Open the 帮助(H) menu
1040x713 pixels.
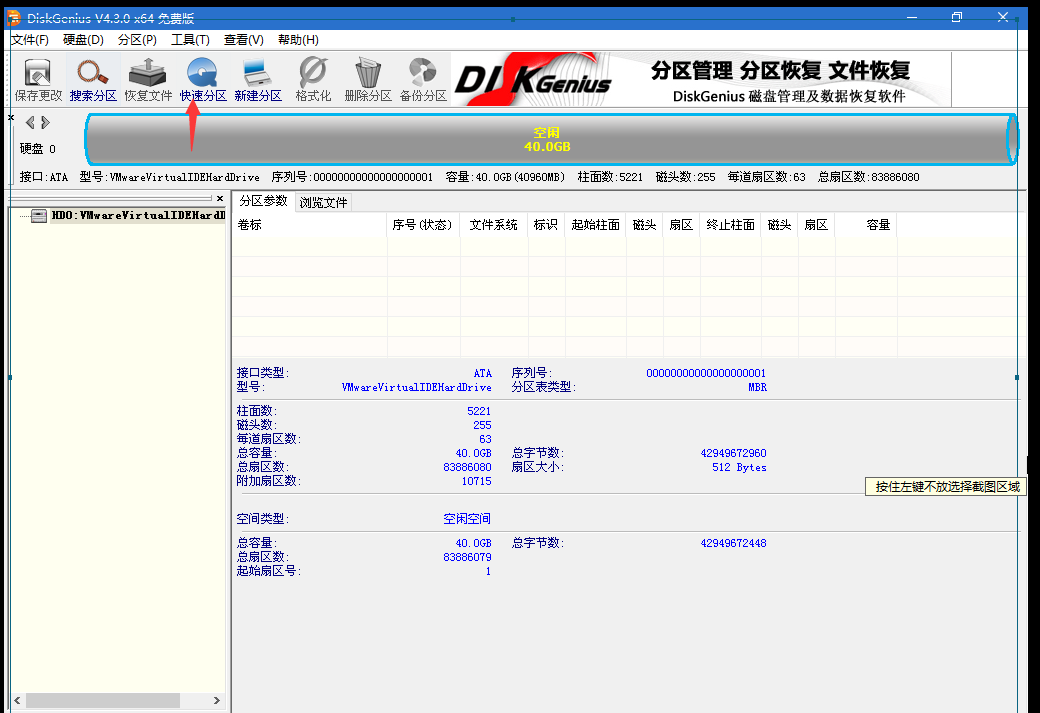point(298,40)
